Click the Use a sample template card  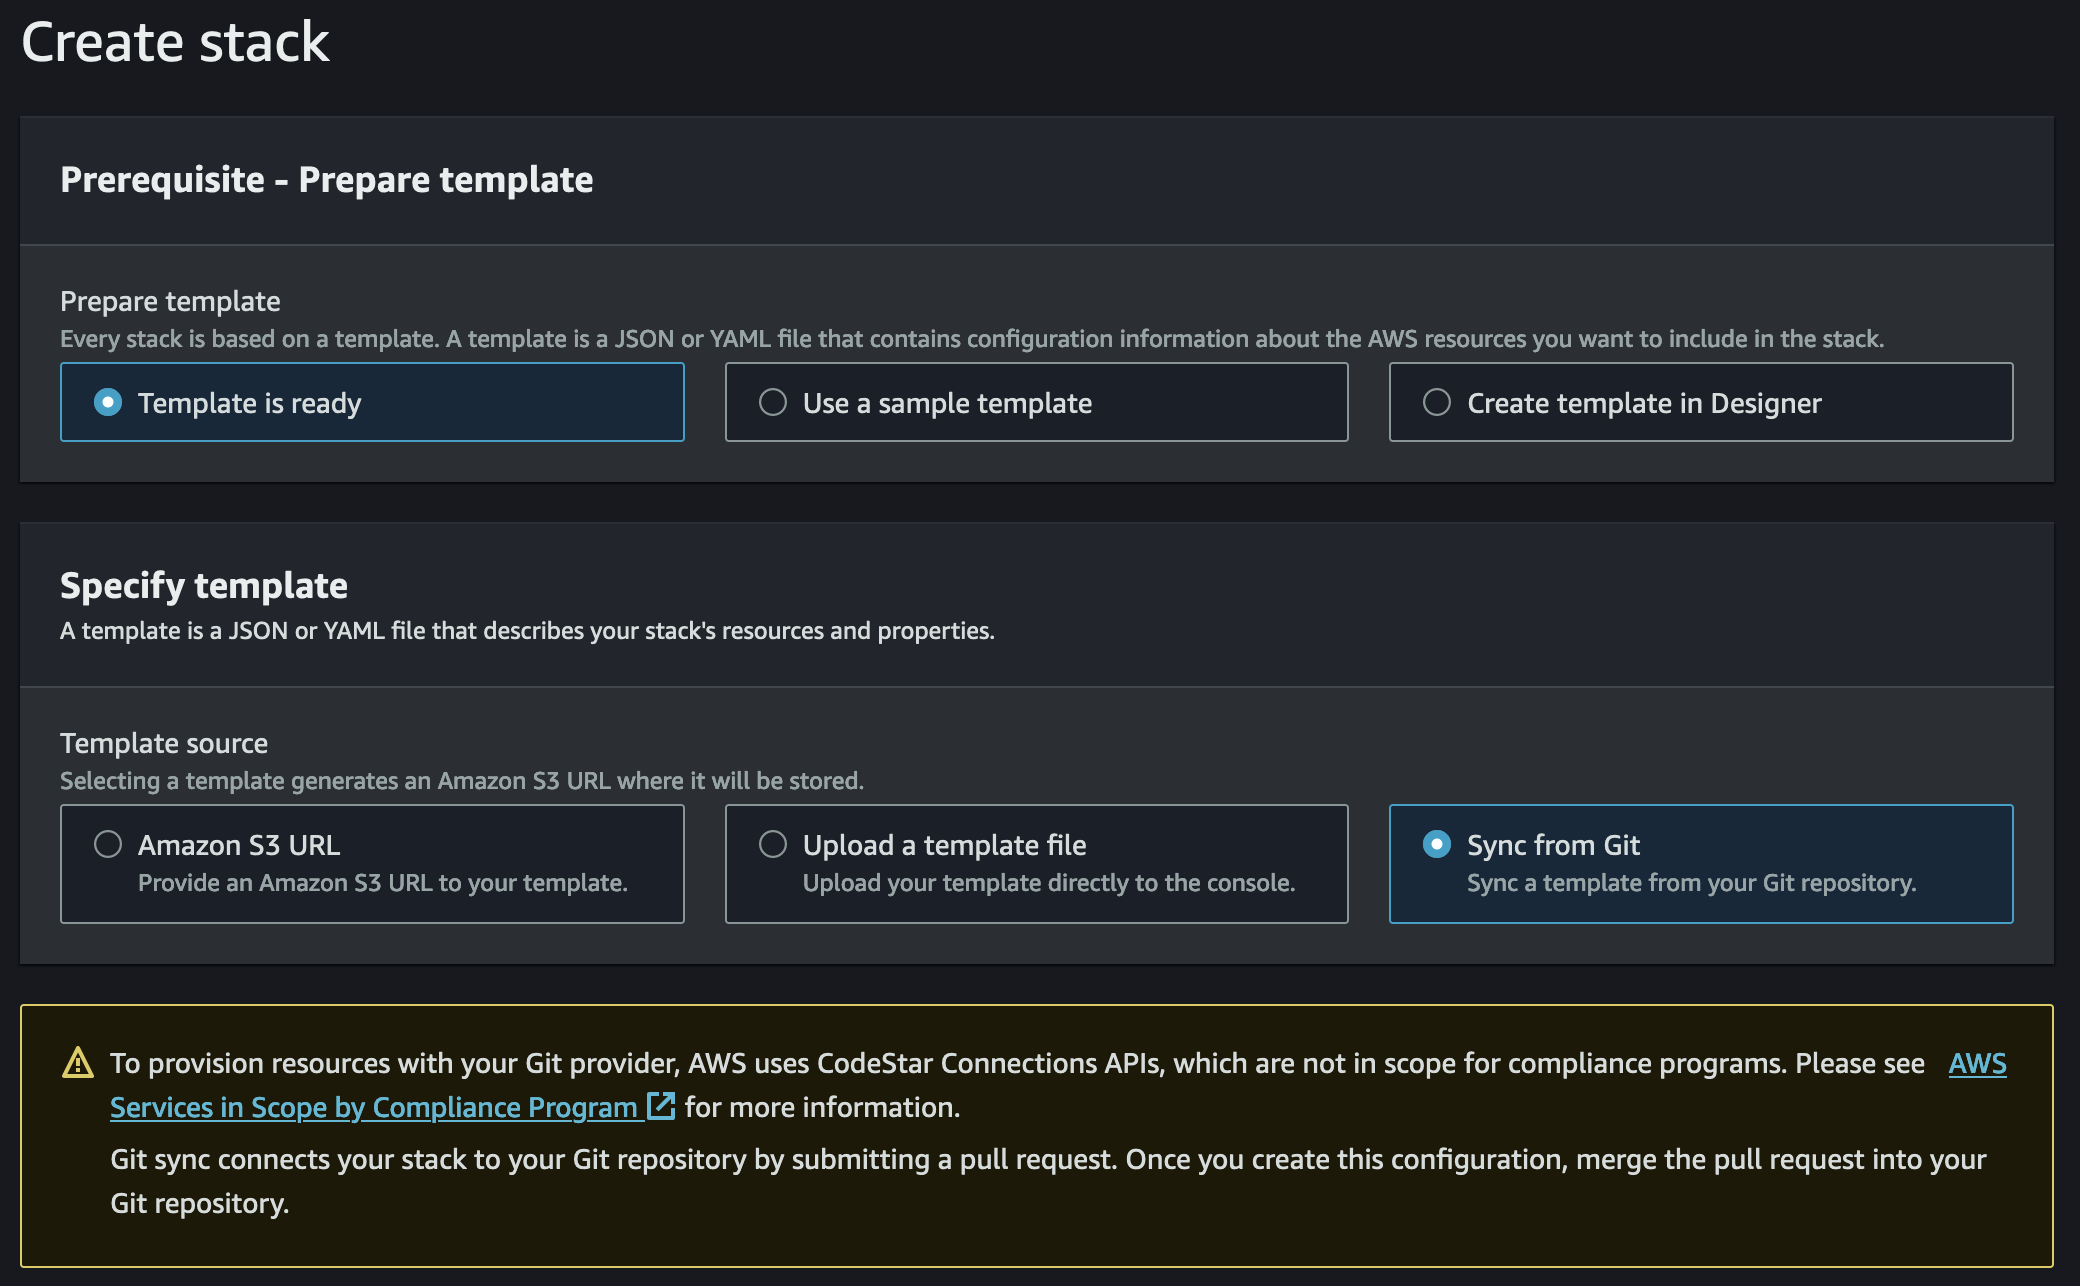click(1036, 402)
